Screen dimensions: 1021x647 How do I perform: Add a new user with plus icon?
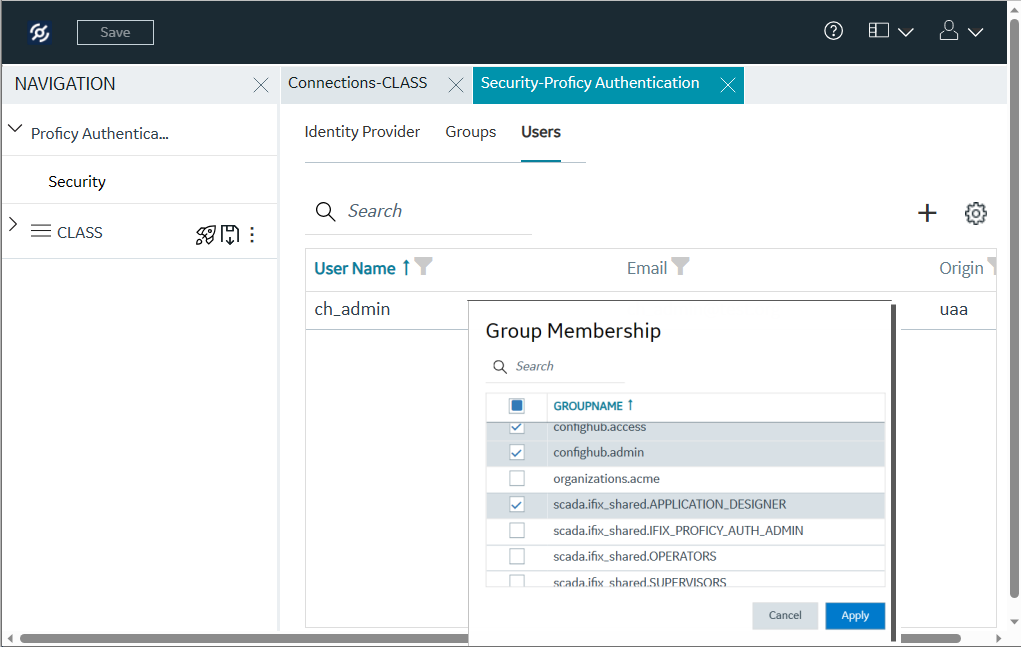927,213
